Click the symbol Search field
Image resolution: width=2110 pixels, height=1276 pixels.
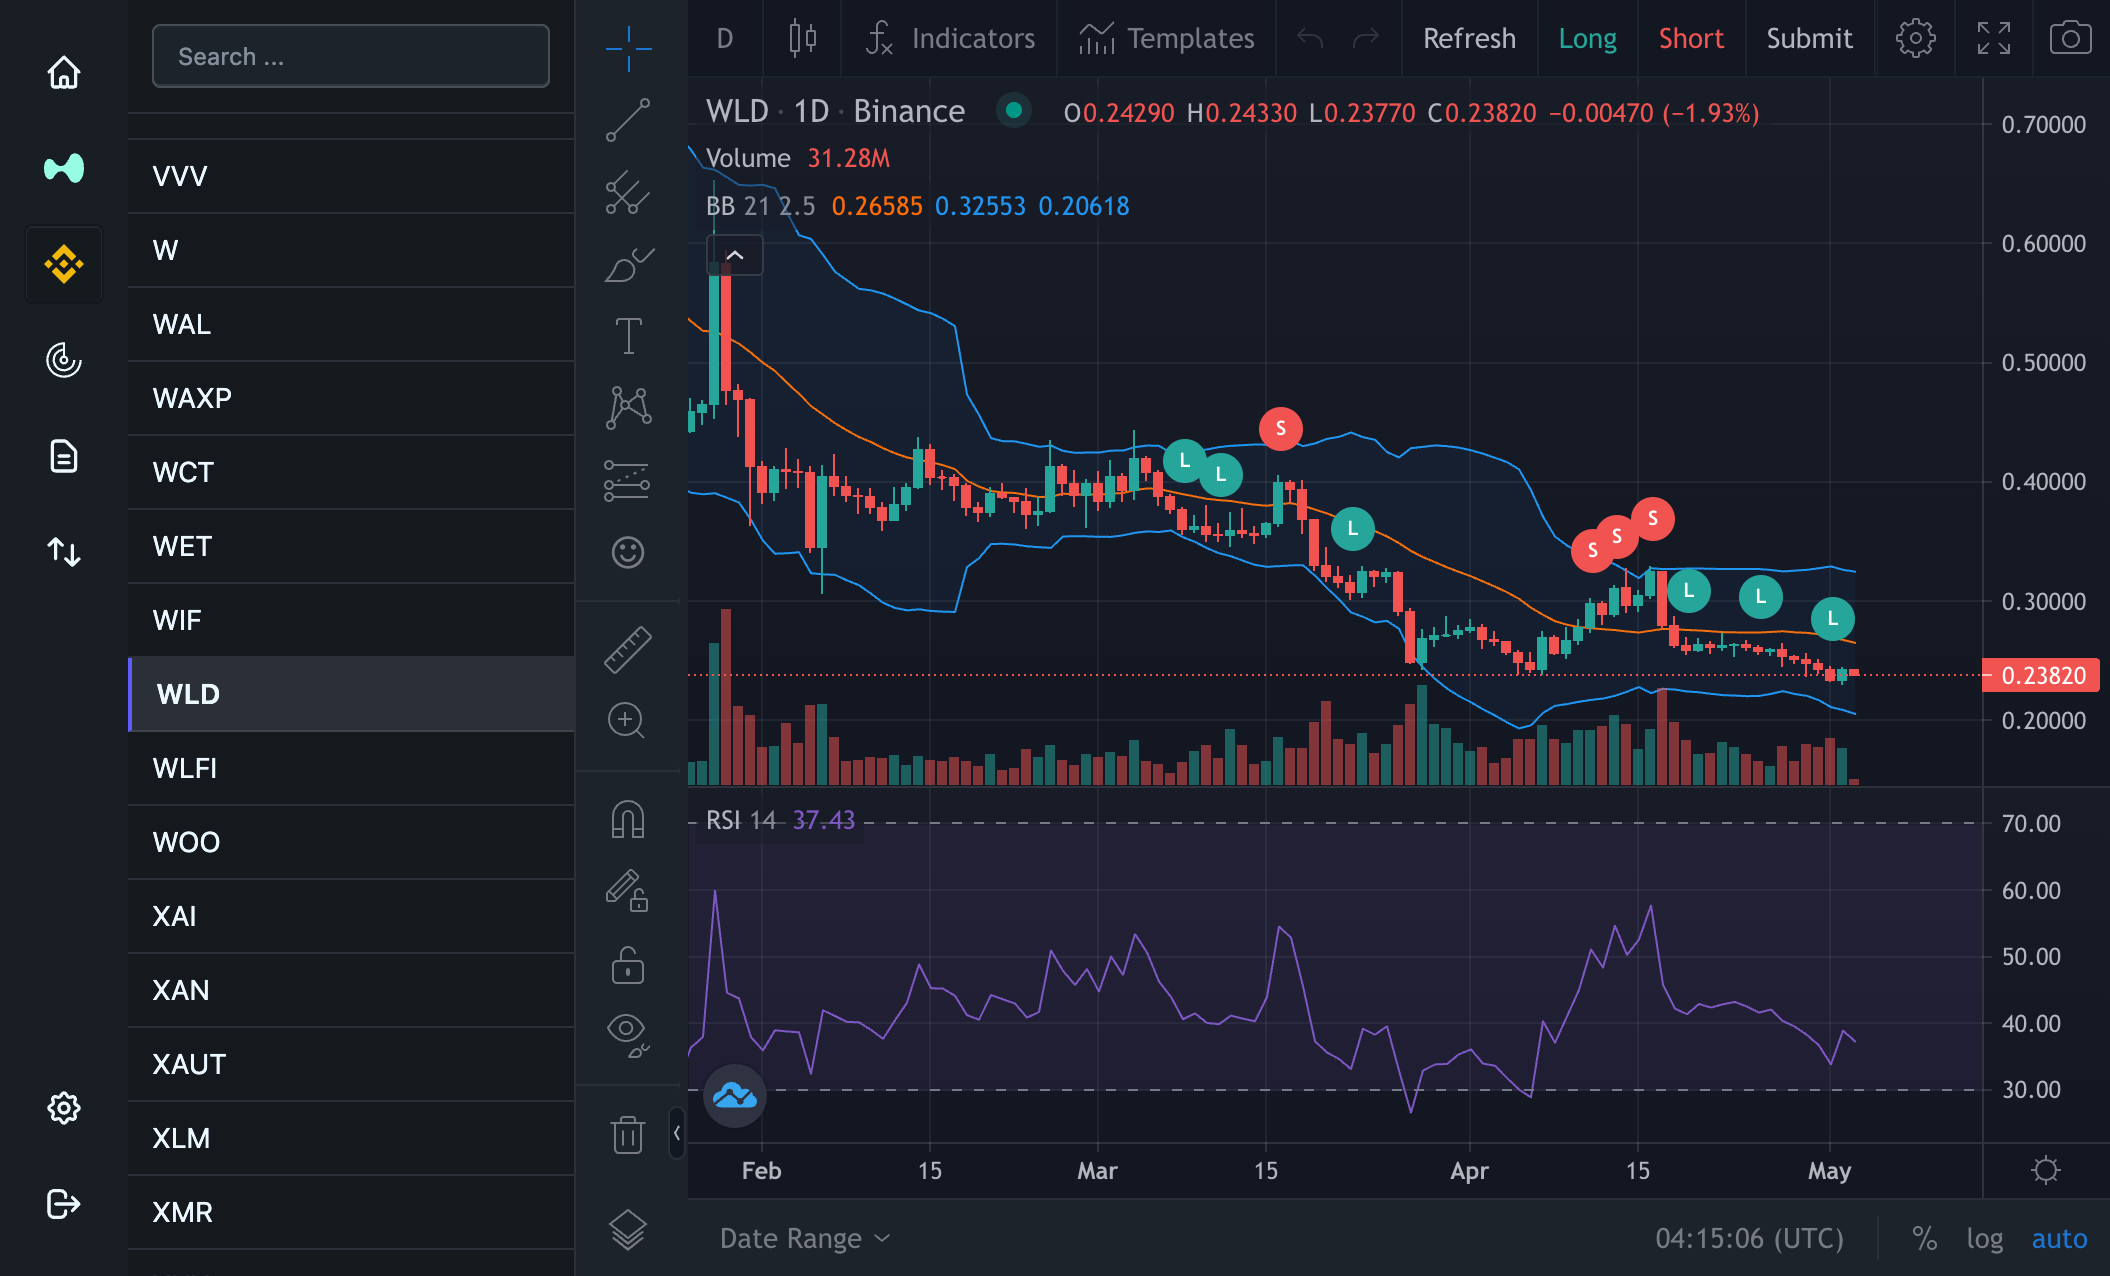click(x=351, y=56)
